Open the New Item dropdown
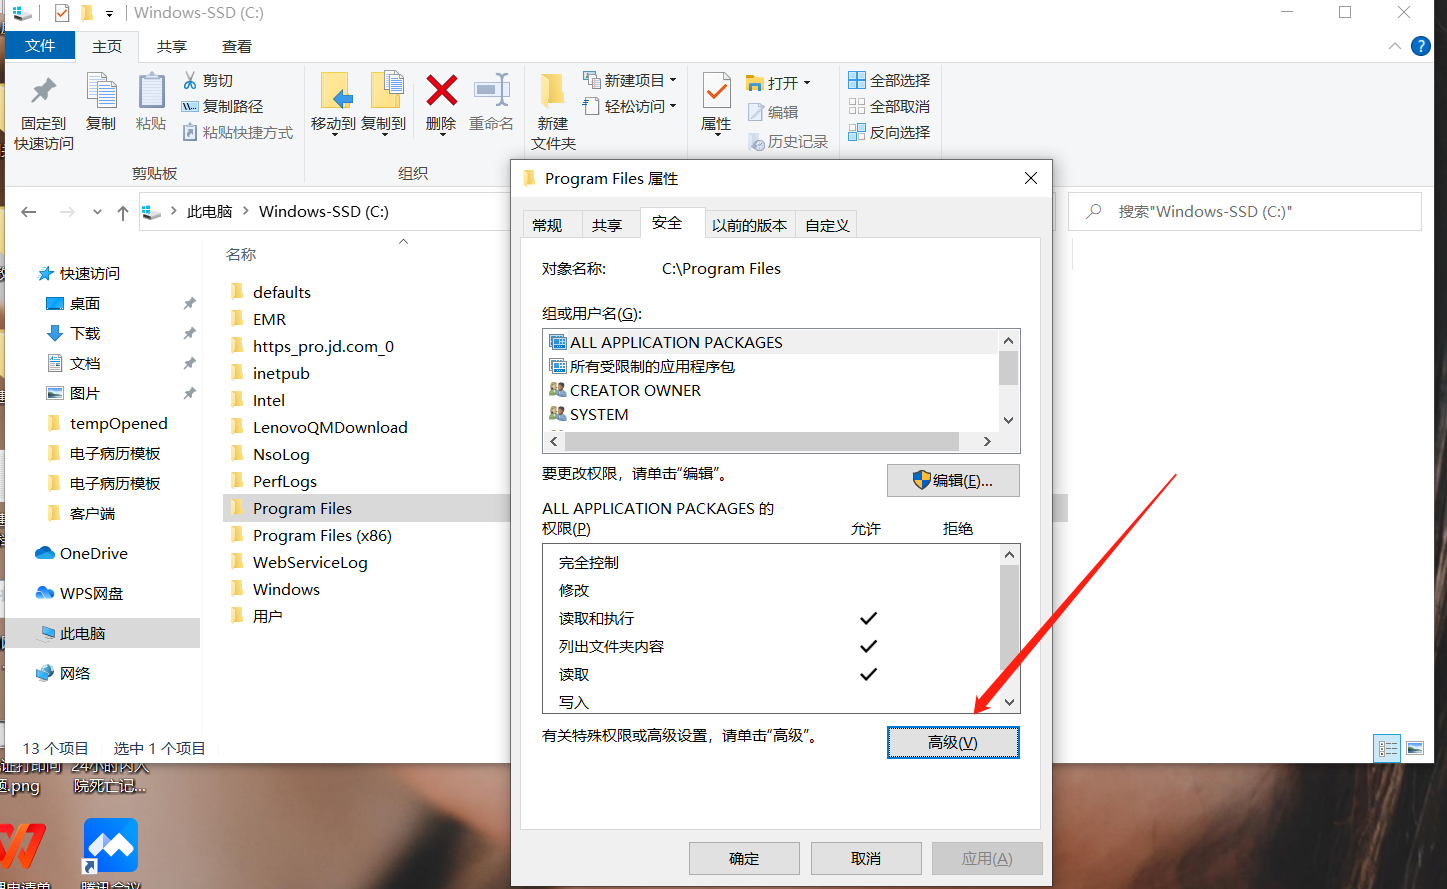 [630, 80]
